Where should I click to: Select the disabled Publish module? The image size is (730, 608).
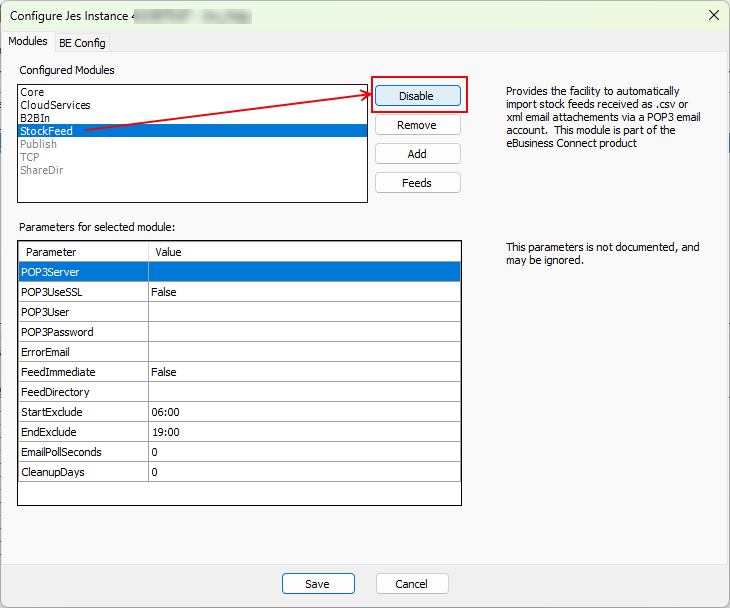click(192, 144)
